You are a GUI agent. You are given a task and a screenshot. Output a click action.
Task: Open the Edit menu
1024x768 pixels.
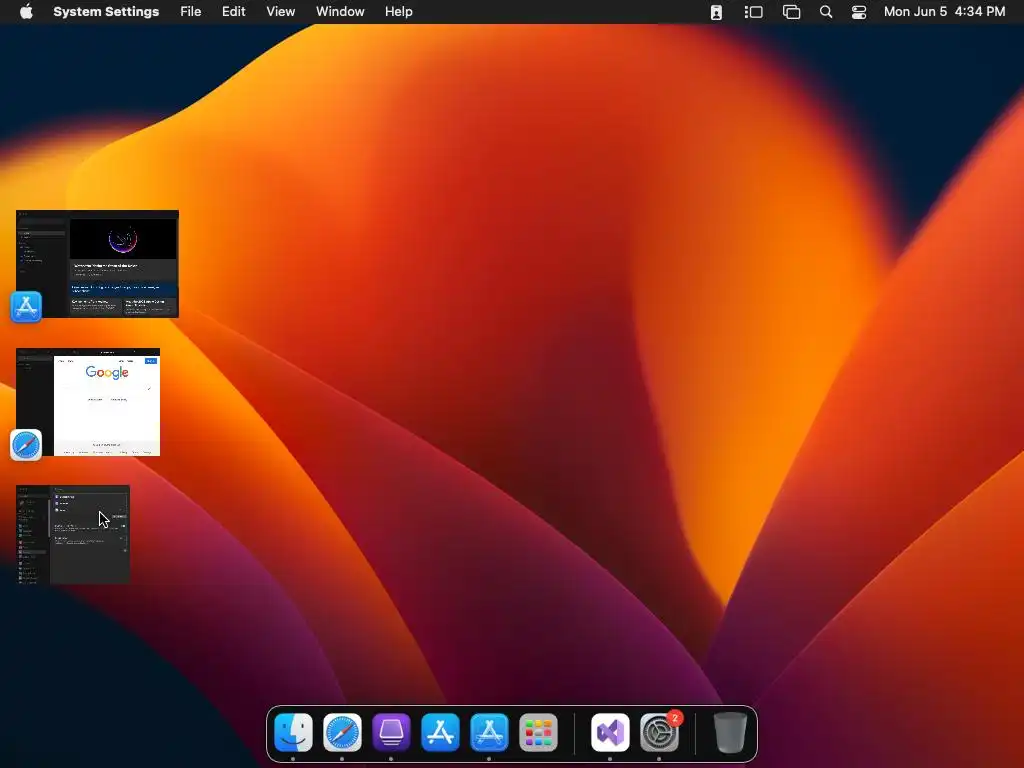tap(234, 12)
